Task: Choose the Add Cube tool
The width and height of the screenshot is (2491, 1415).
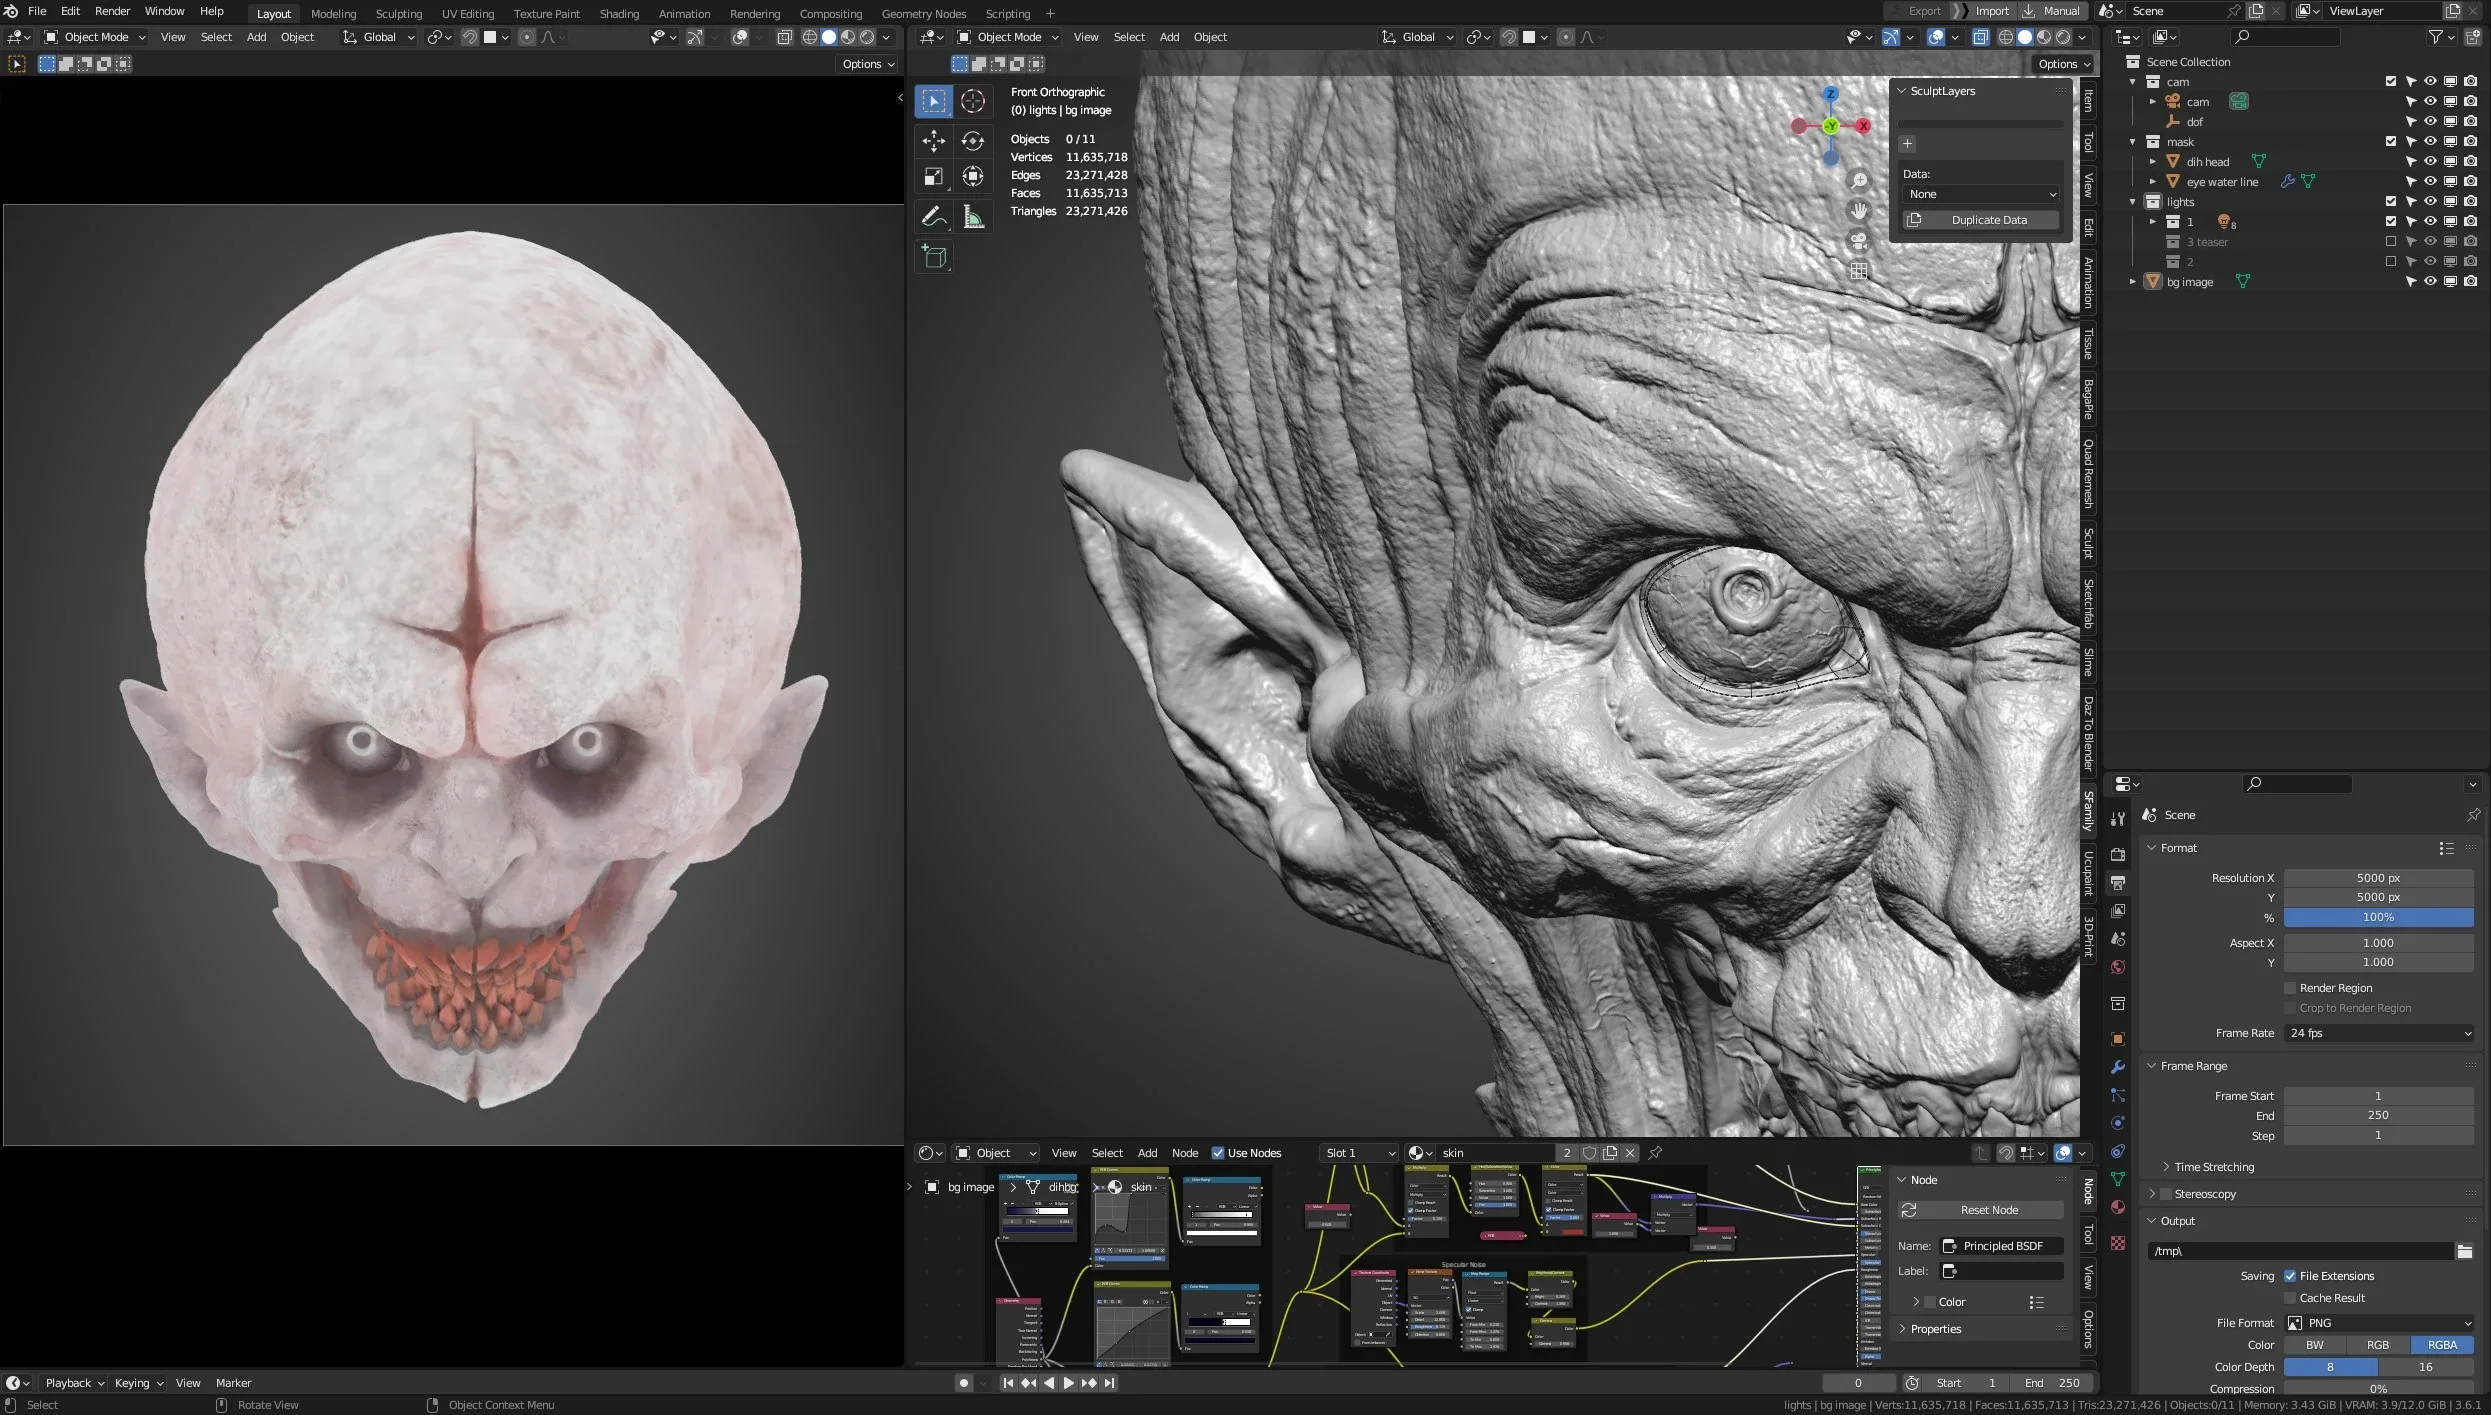Action: 934,257
